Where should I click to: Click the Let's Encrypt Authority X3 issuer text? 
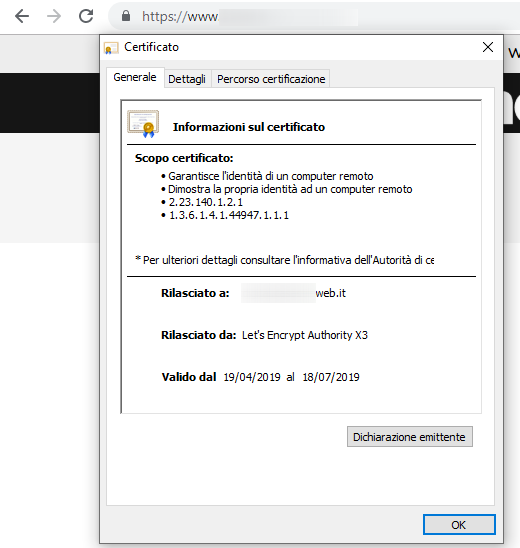305,335
